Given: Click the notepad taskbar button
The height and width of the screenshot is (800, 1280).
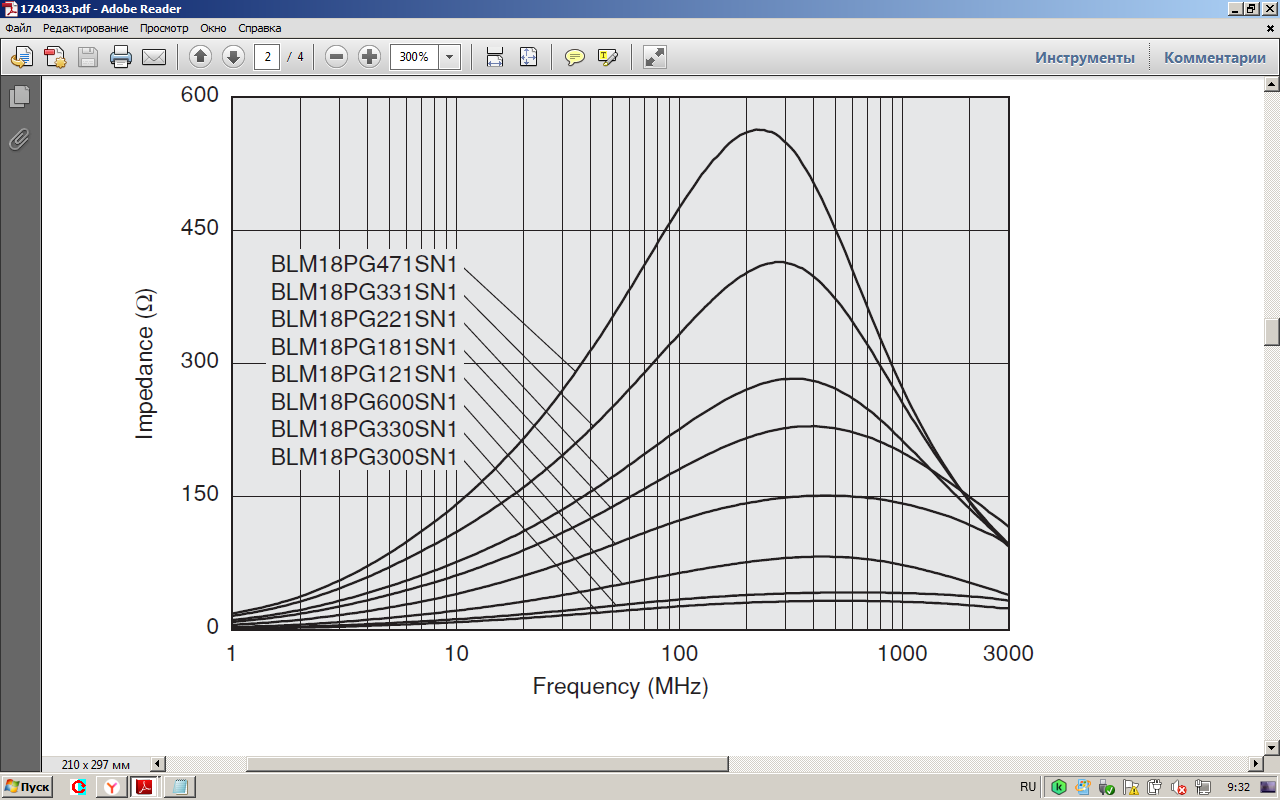Looking at the screenshot, I should tap(179, 787).
